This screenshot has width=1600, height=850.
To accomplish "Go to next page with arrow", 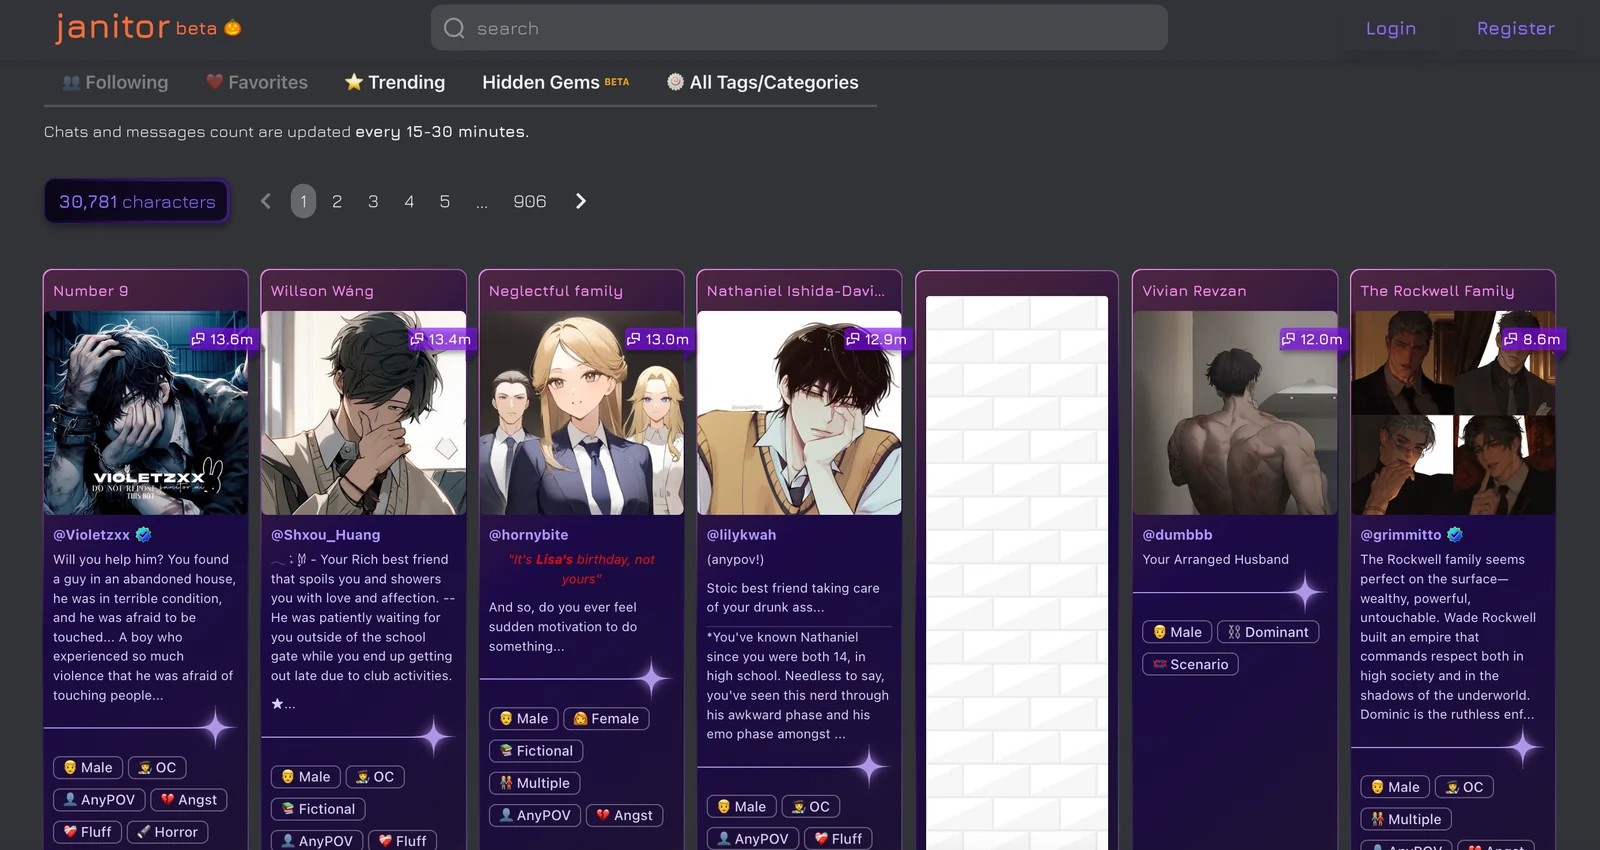I will [581, 202].
